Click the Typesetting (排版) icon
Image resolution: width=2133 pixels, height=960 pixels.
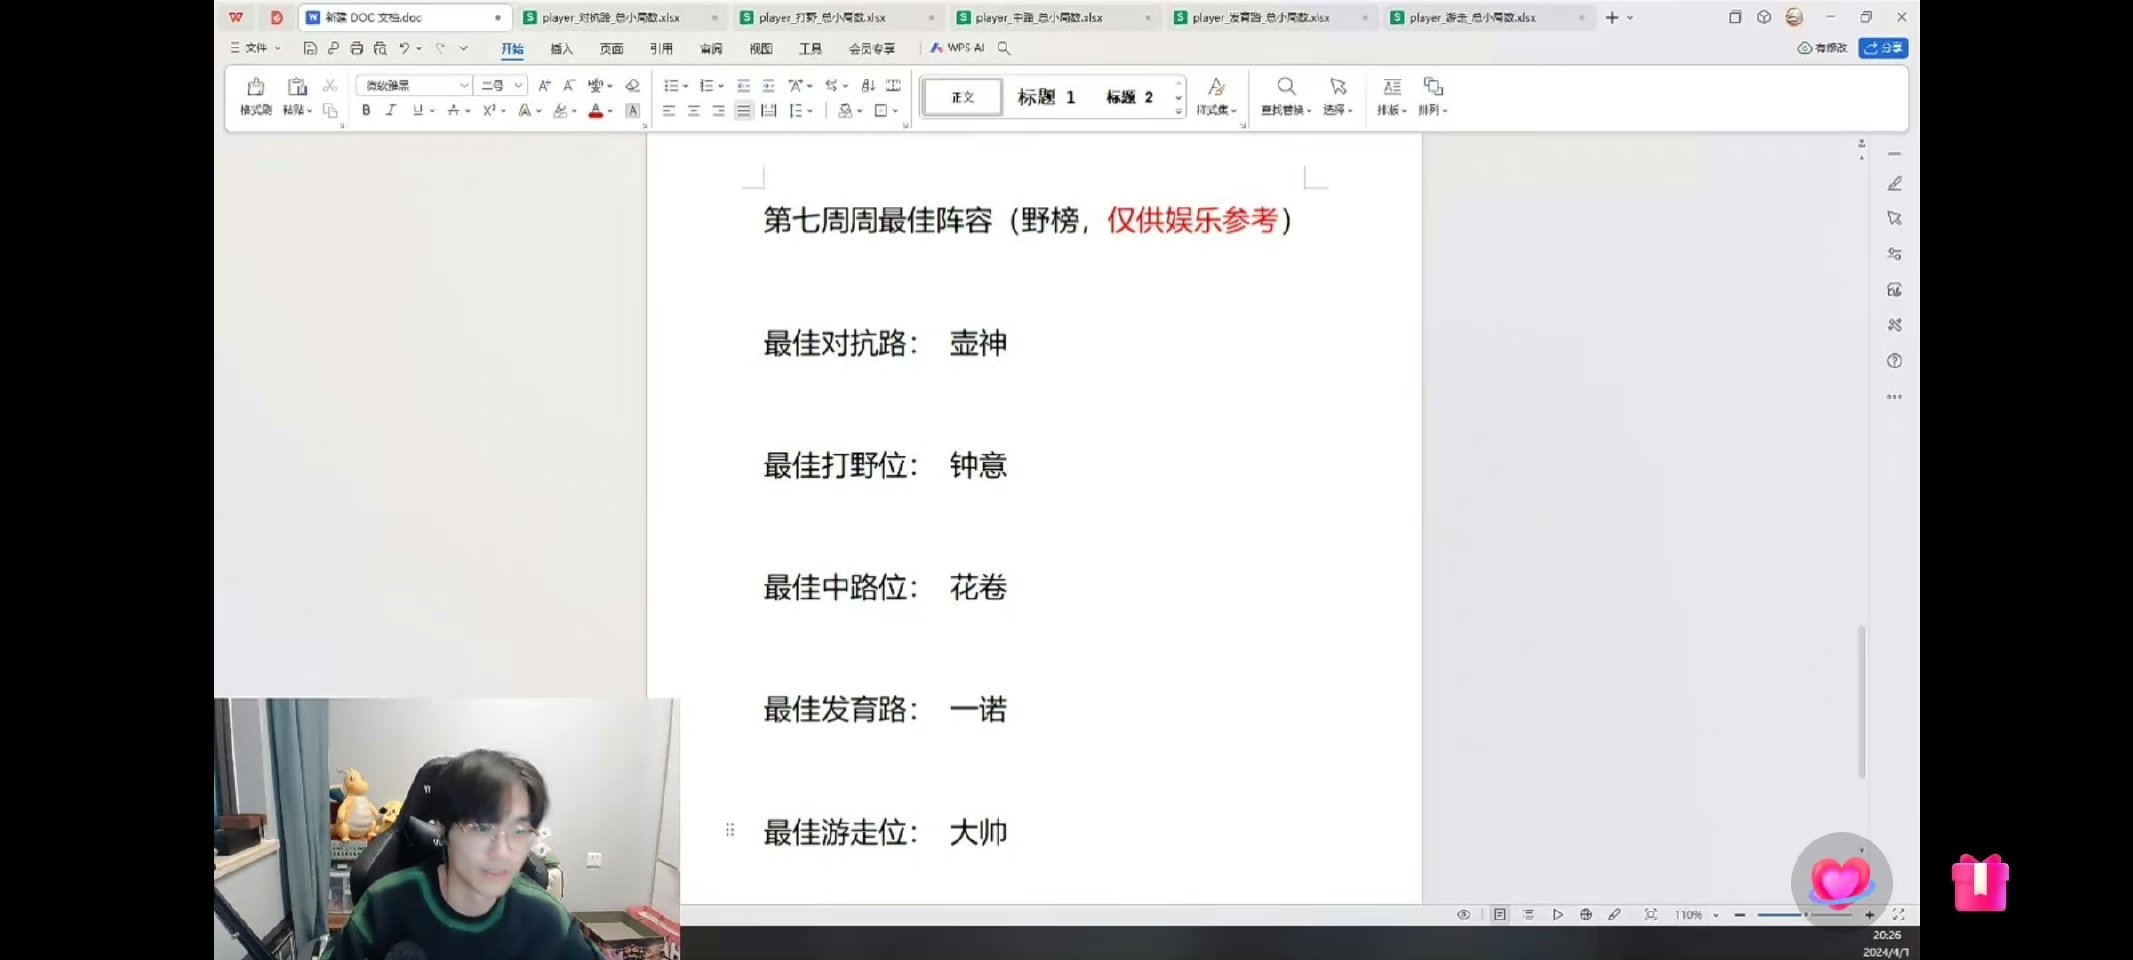pyautogui.click(x=1392, y=87)
